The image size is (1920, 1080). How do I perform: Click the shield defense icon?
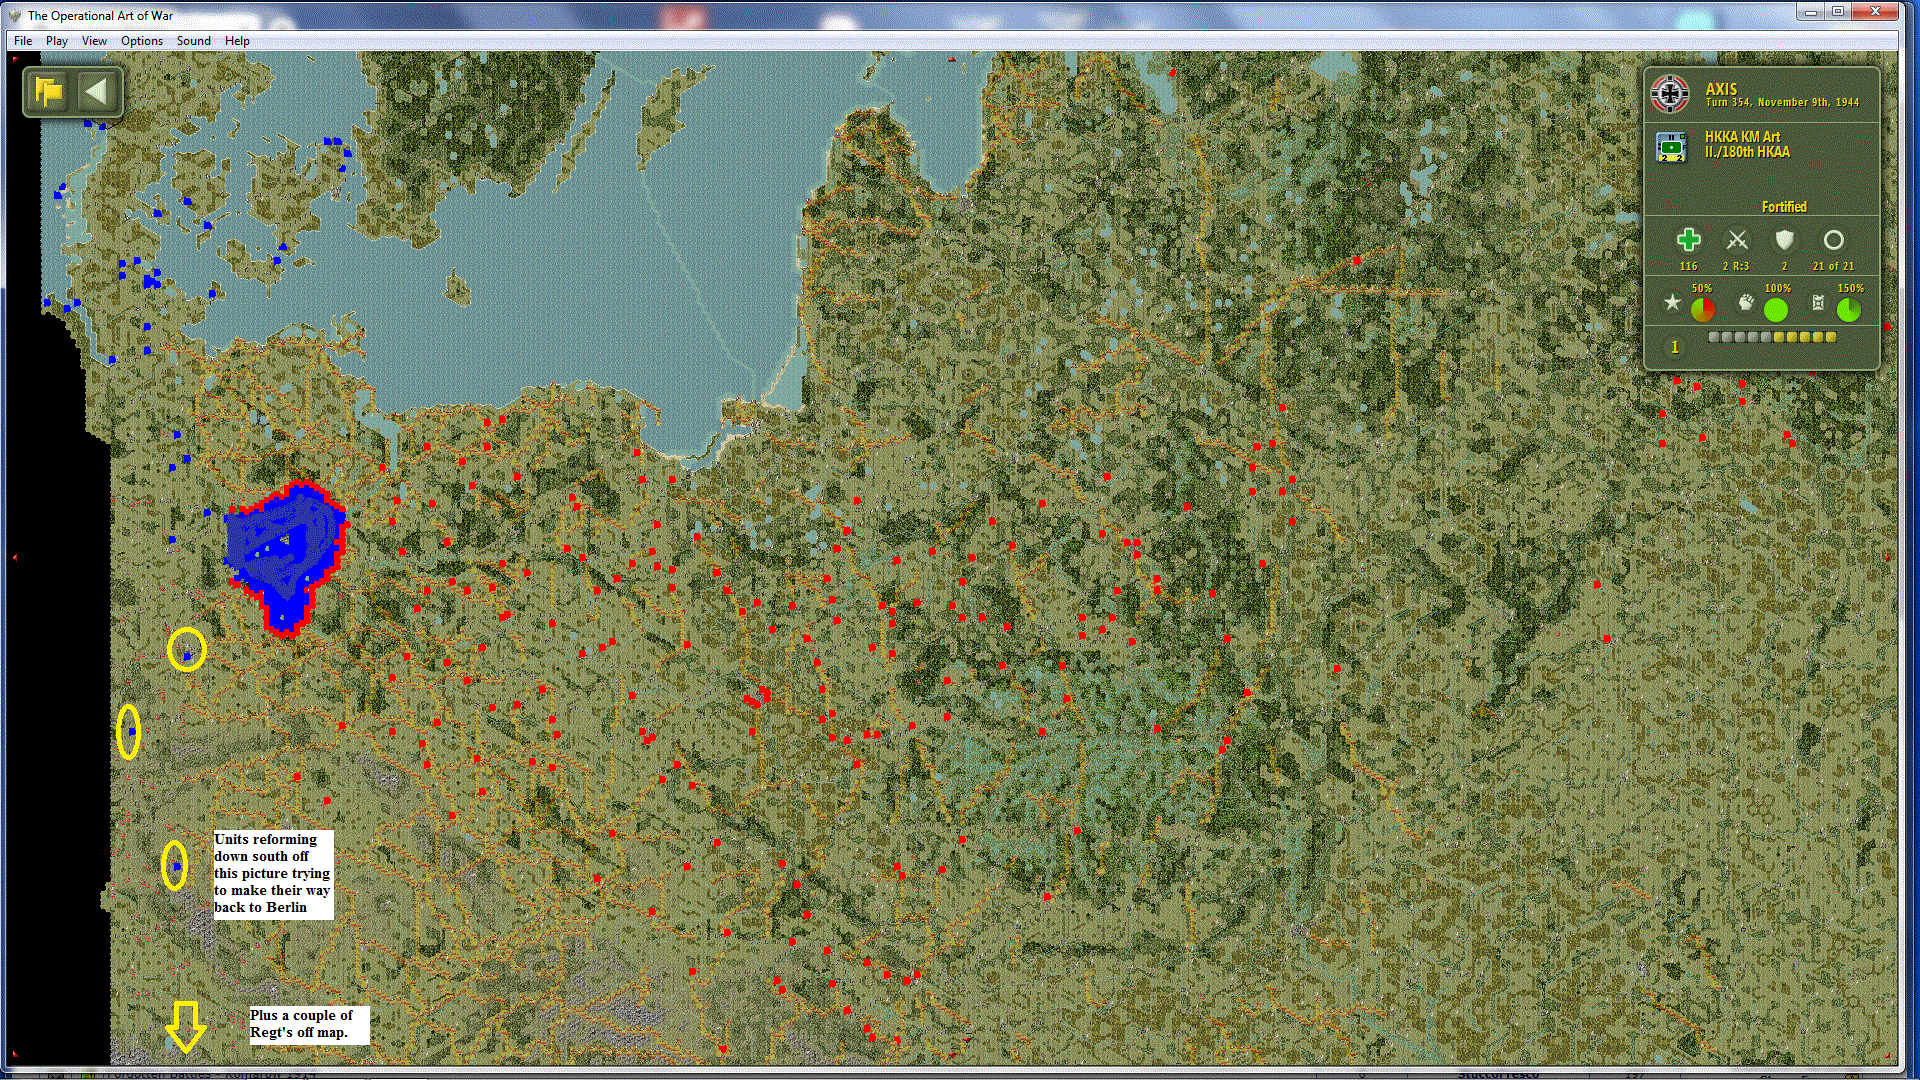click(1784, 240)
